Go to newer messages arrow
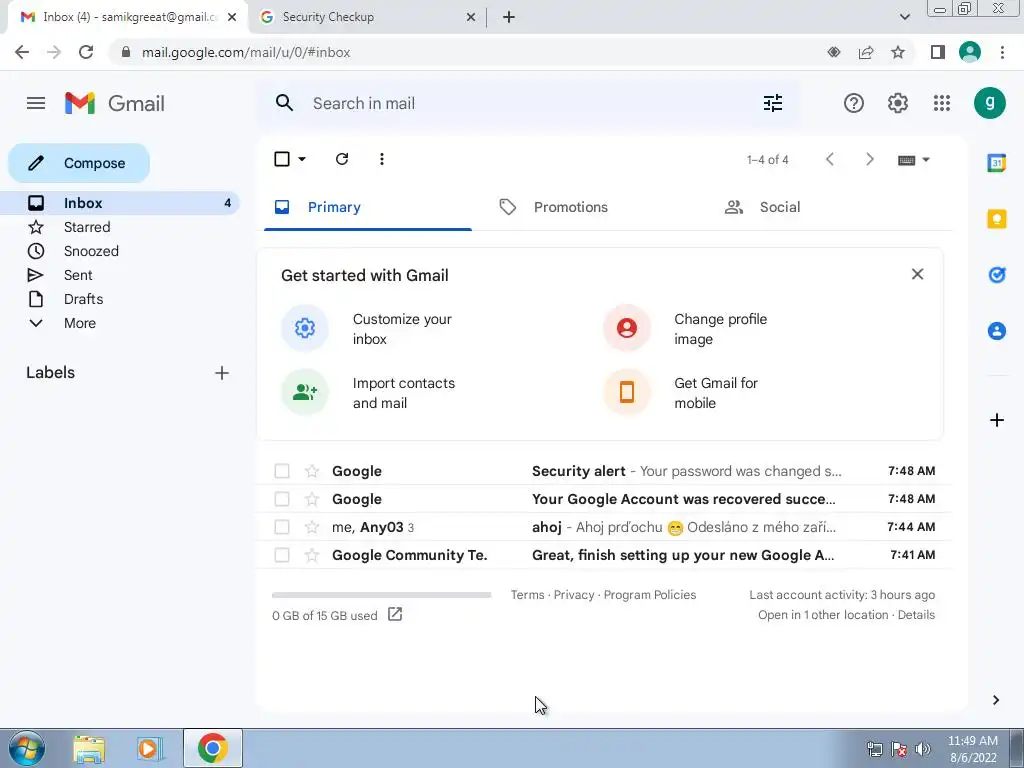This screenshot has width=1024, height=768. (830, 159)
